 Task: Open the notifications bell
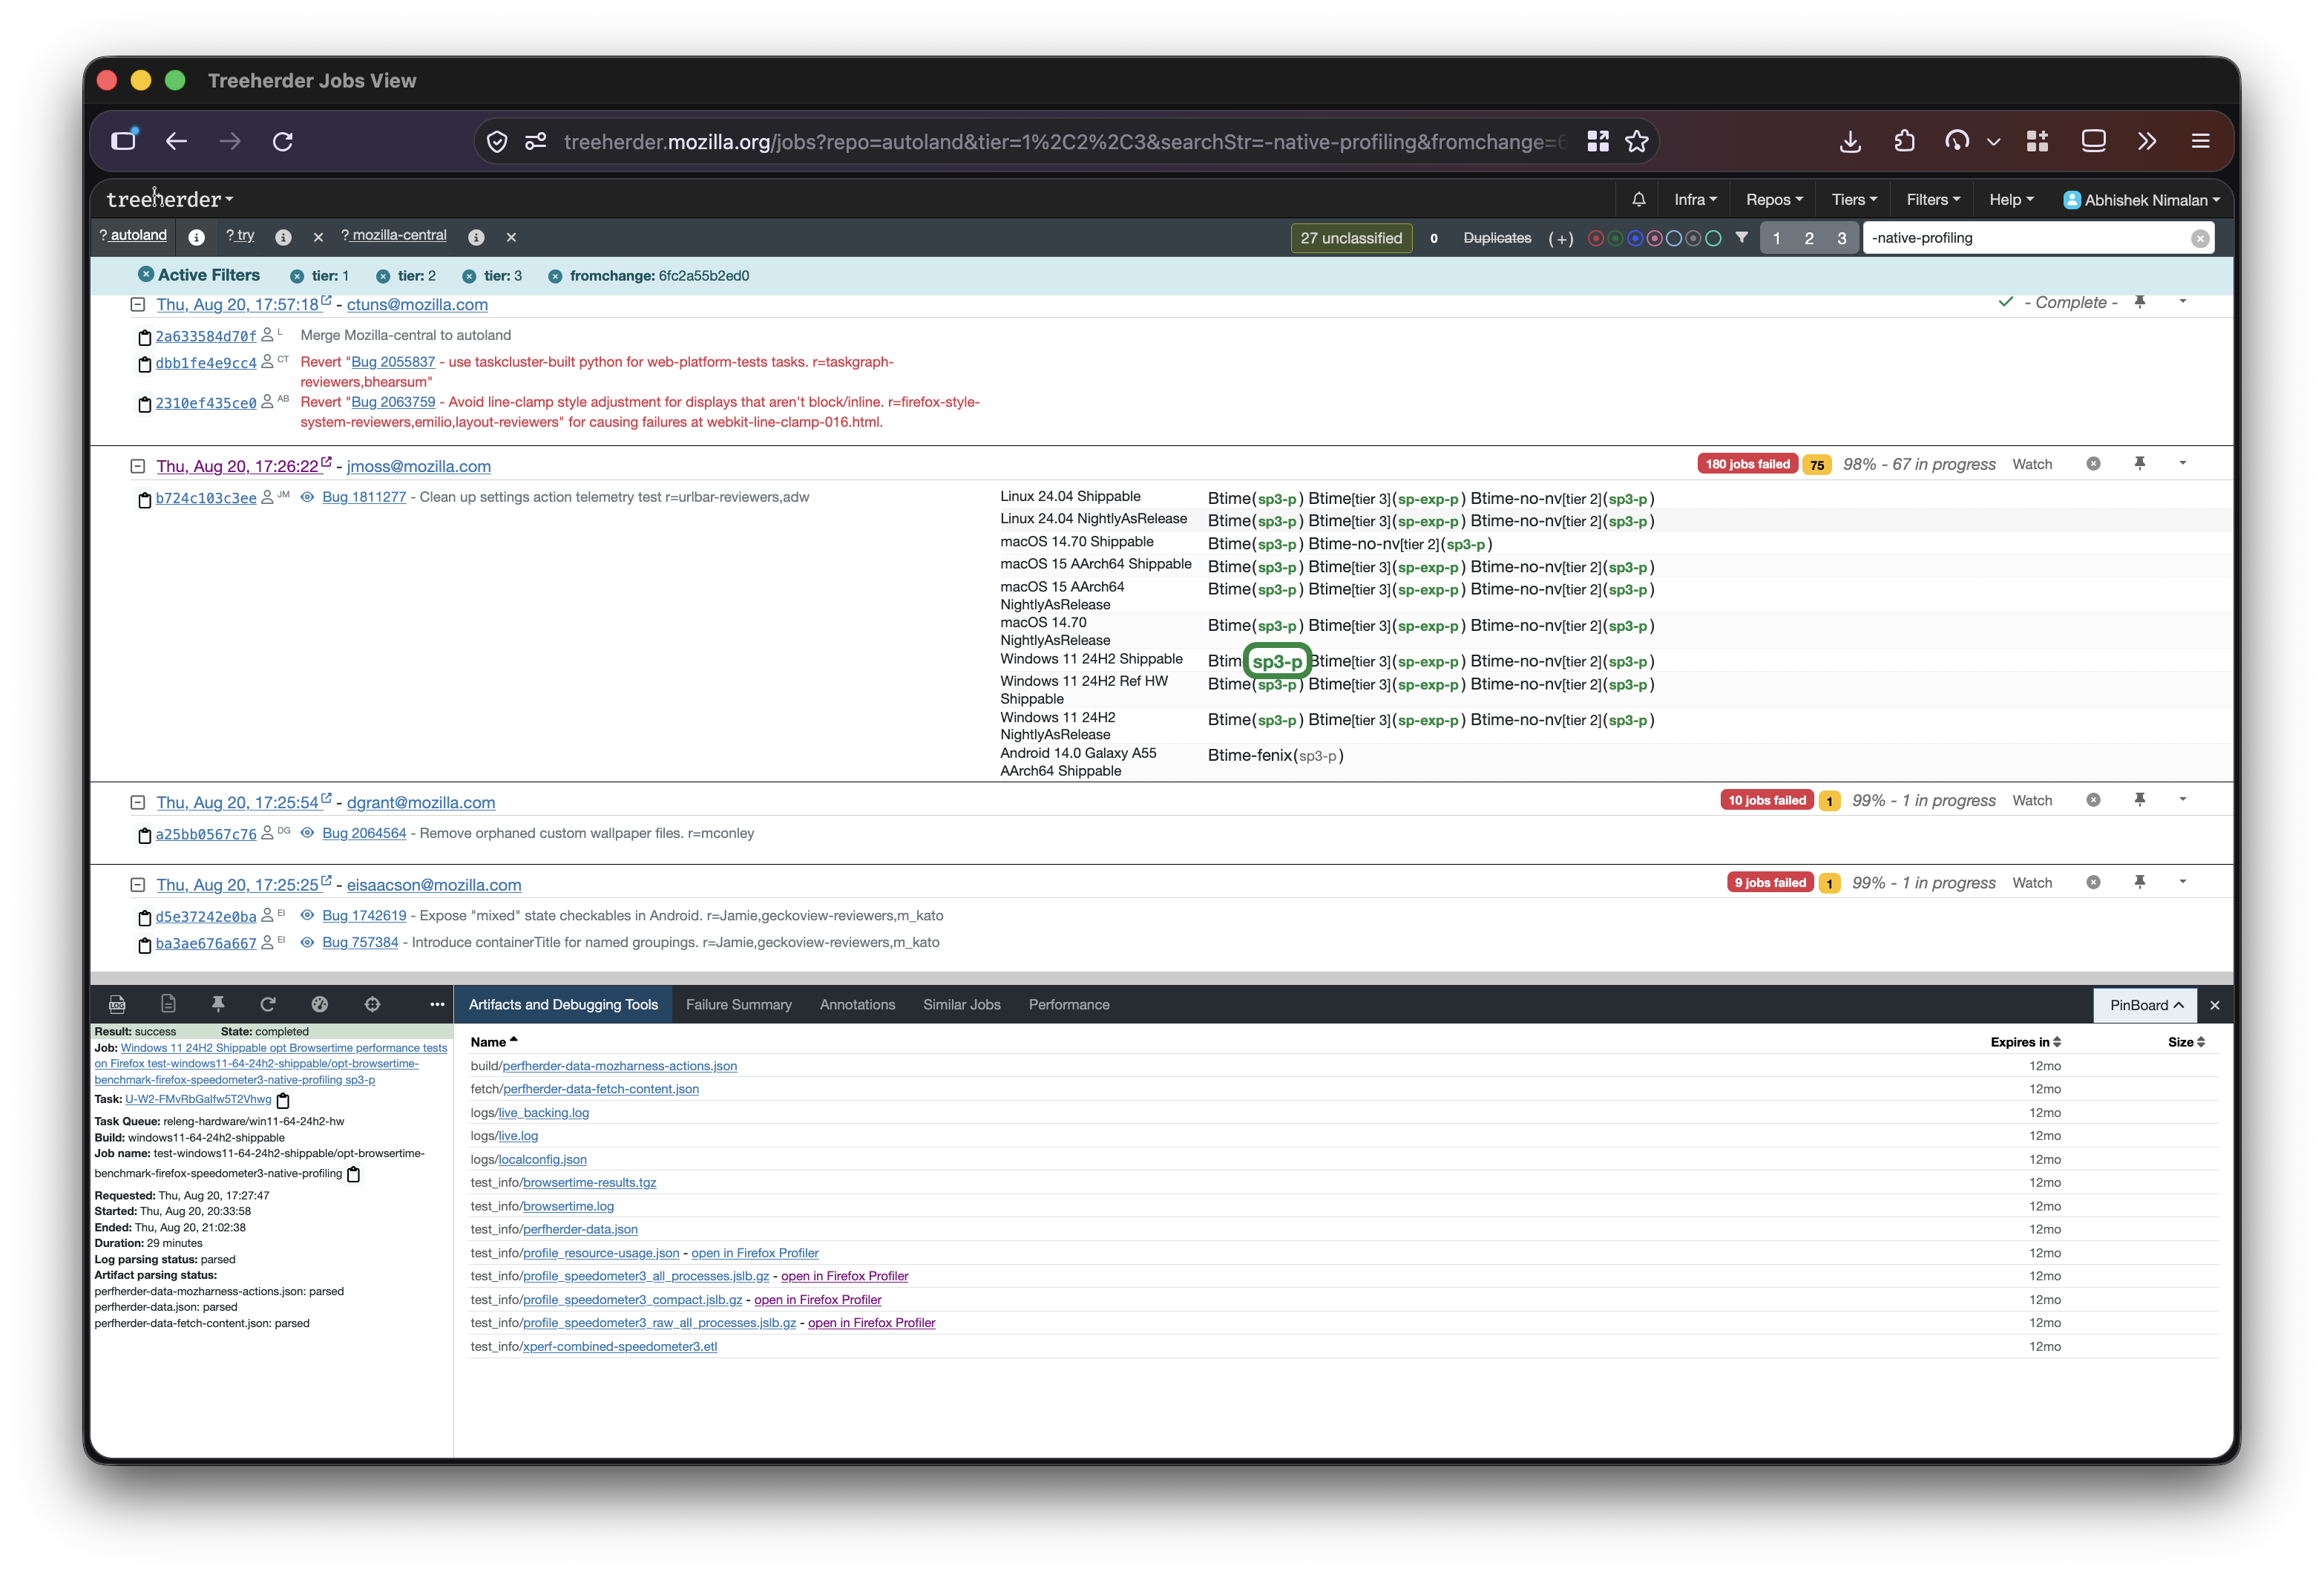pos(1638,199)
